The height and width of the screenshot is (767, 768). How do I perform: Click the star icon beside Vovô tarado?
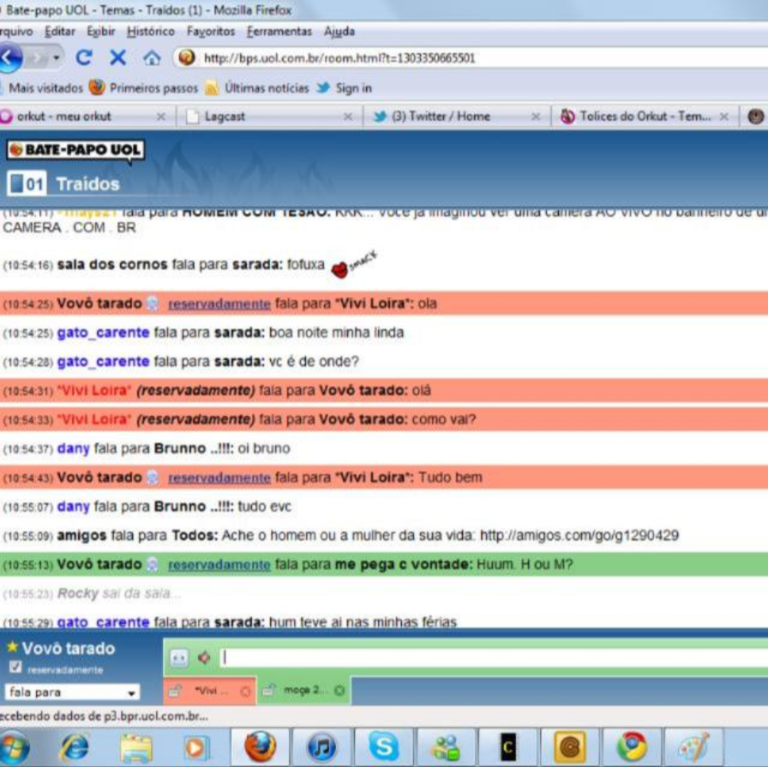12,647
